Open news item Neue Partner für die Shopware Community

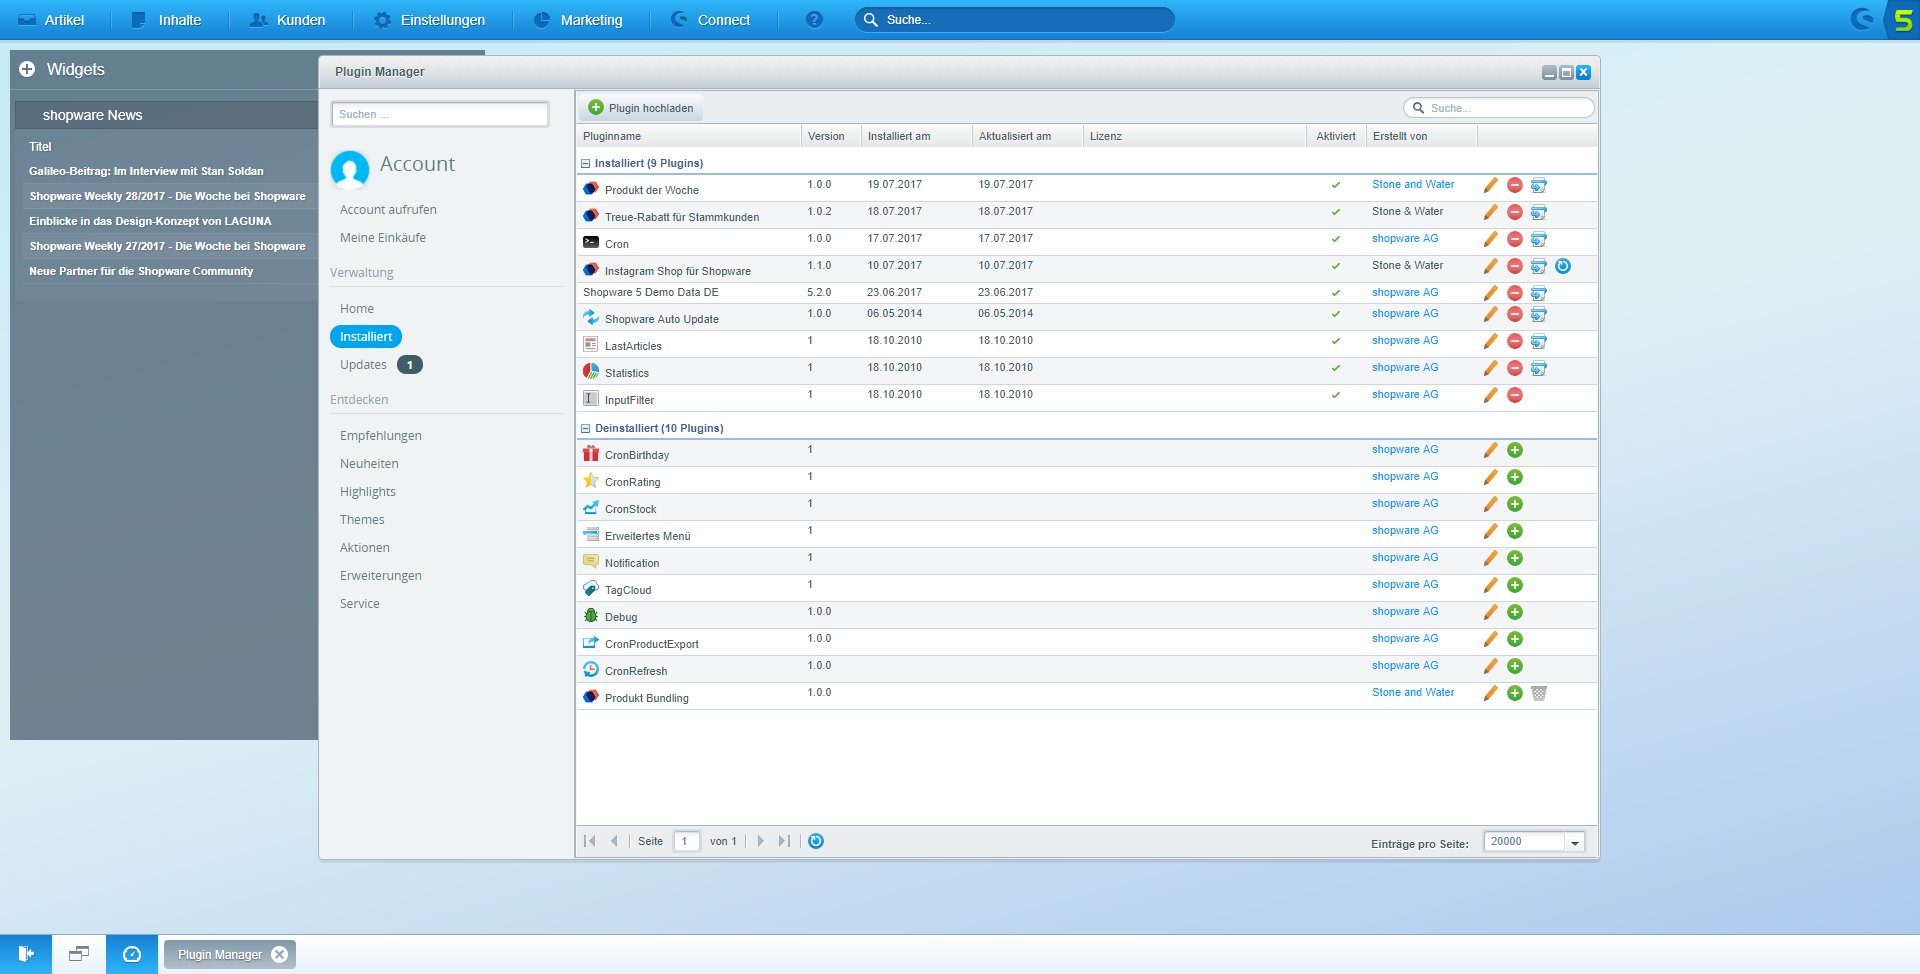tap(141, 271)
